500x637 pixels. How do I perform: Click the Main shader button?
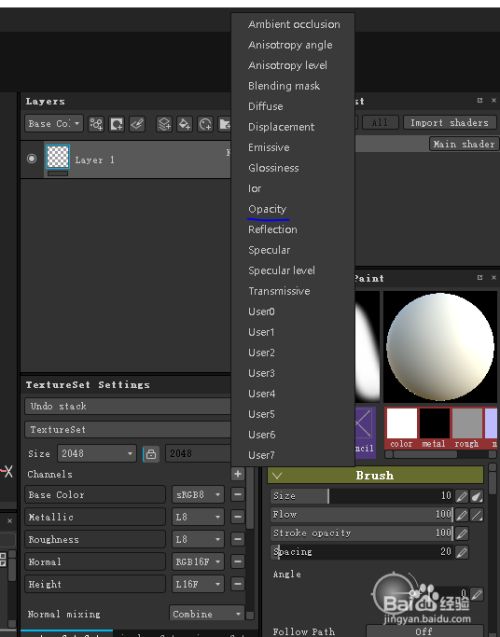(x=464, y=144)
